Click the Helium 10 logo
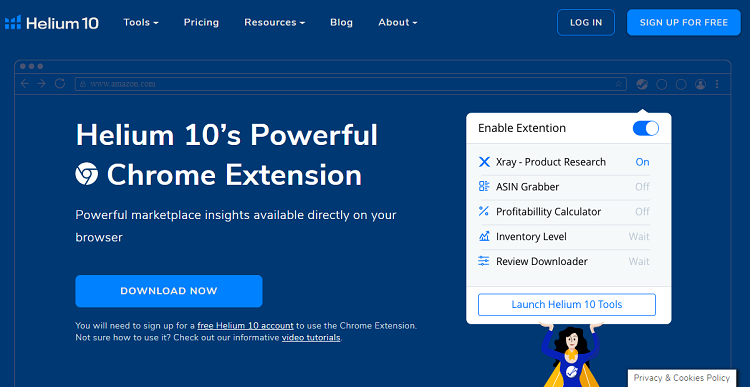Image resolution: width=750 pixels, height=387 pixels. pos(51,22)
